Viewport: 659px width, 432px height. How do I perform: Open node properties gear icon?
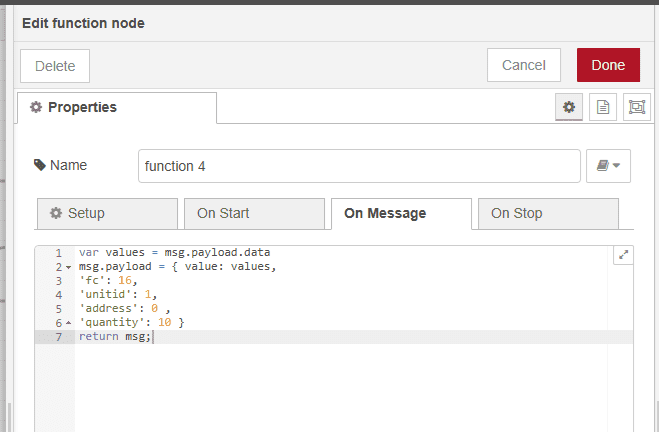[x=569, y=107]
